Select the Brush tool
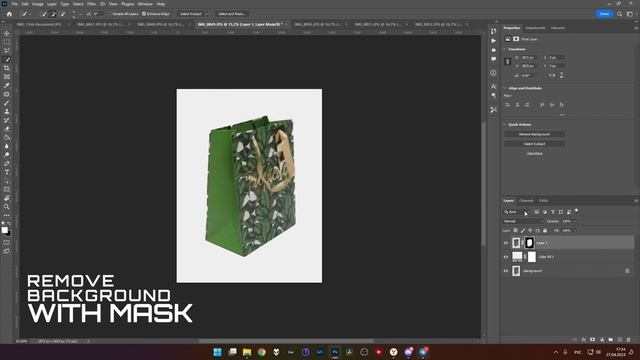This screenshot has height=360, width=640. tap(7, 102)
